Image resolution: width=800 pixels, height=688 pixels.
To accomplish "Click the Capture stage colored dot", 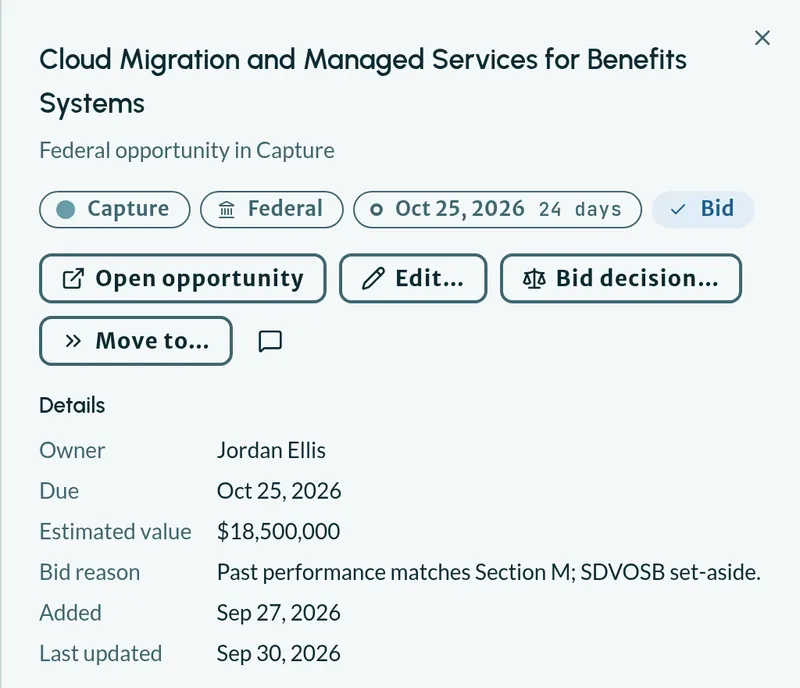I will pos(66,209).
